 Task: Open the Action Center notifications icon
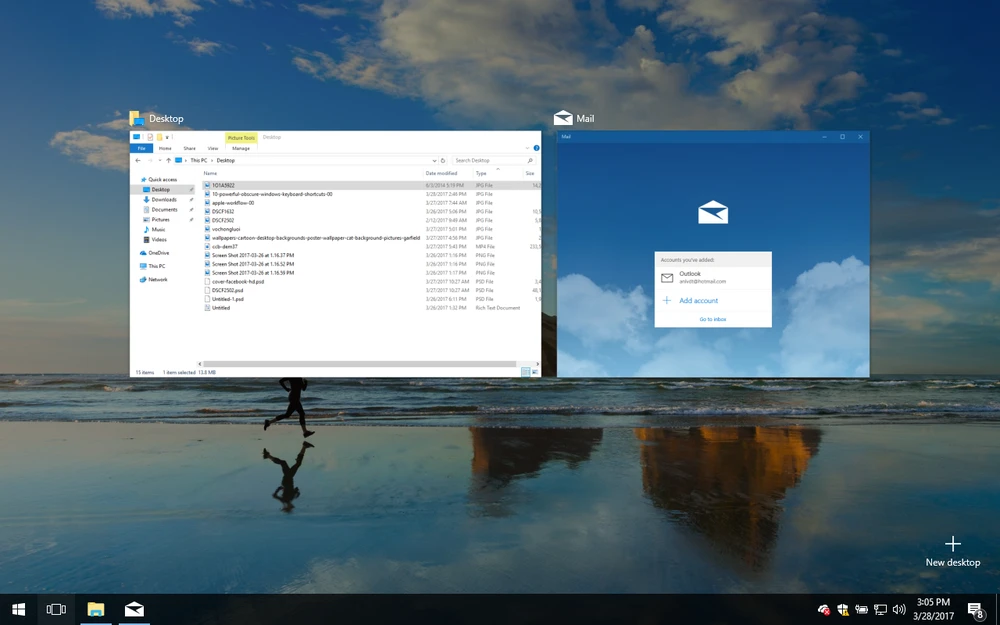coord(976,610)
